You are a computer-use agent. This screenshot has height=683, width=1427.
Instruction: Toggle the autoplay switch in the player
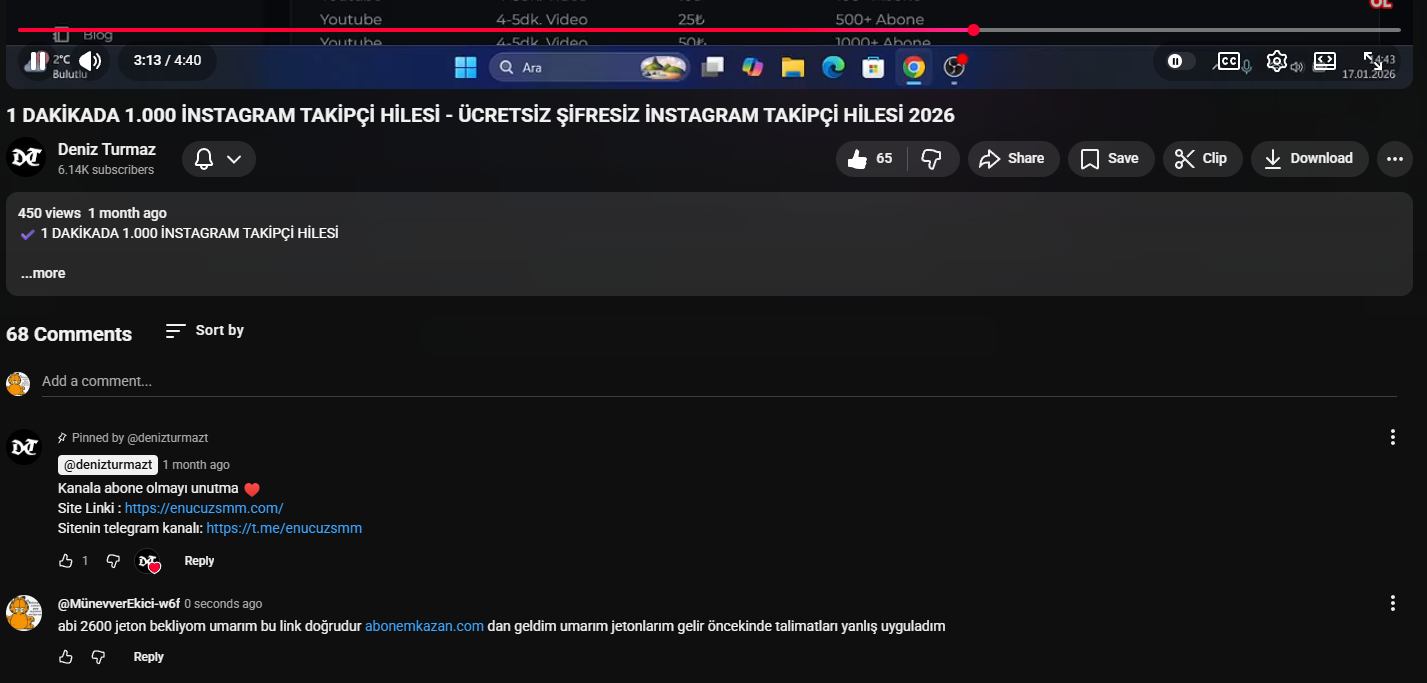pos(1176,61)
